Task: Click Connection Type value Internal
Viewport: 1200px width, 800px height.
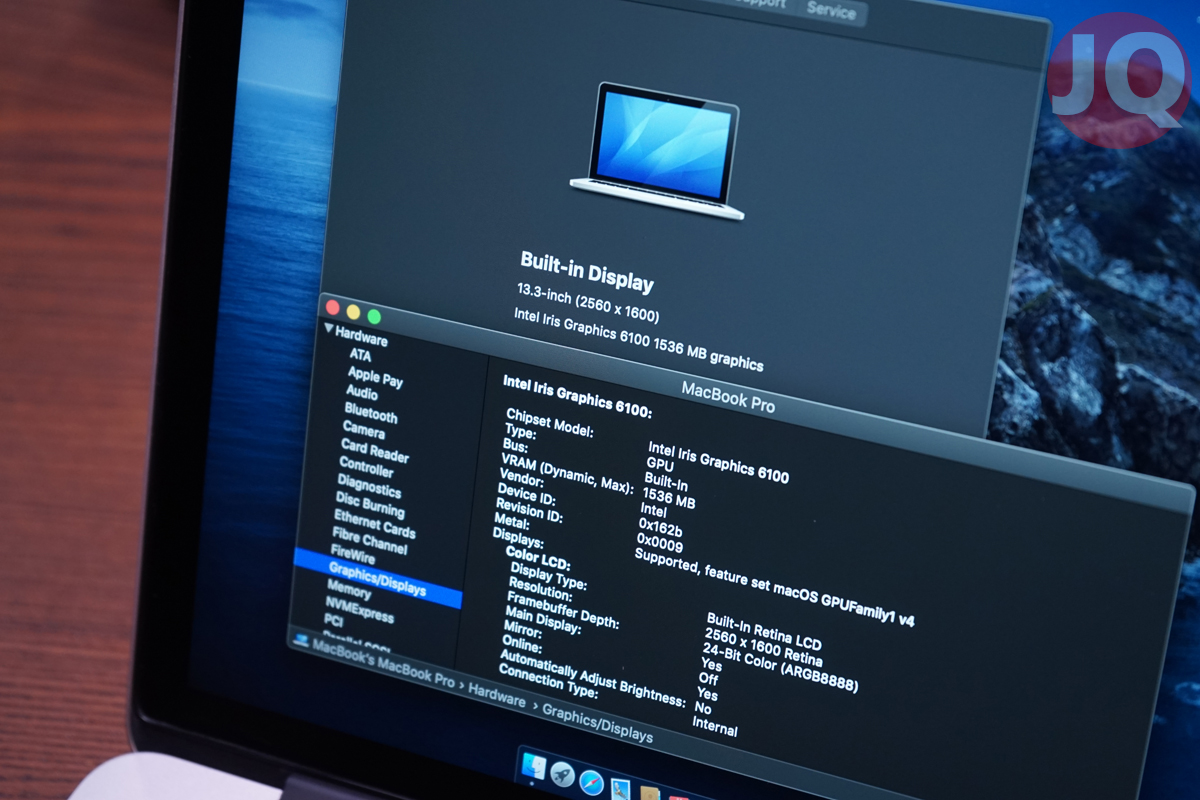Action: coord(715,726)
